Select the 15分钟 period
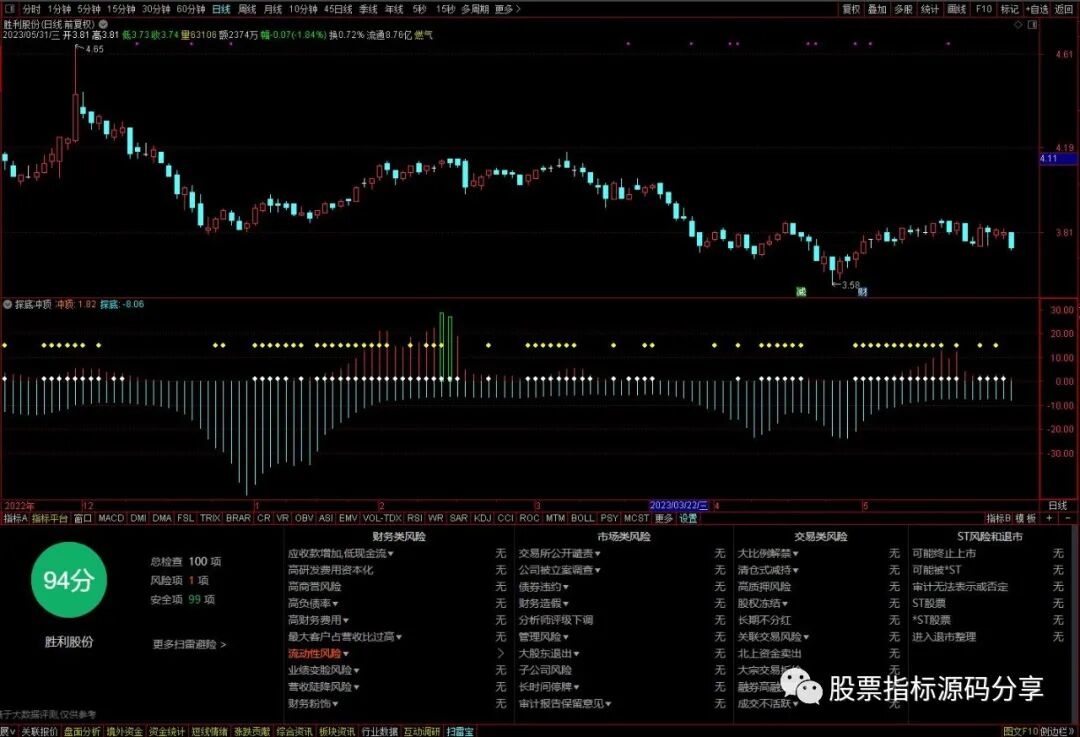The height and width of the screenshot is (737, 1080). point(121,9)
